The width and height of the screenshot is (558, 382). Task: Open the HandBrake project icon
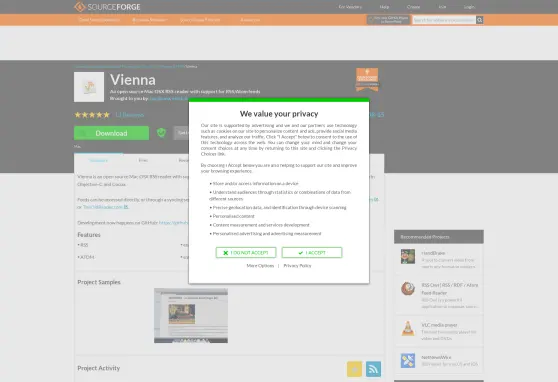click(x=408, y=256)
